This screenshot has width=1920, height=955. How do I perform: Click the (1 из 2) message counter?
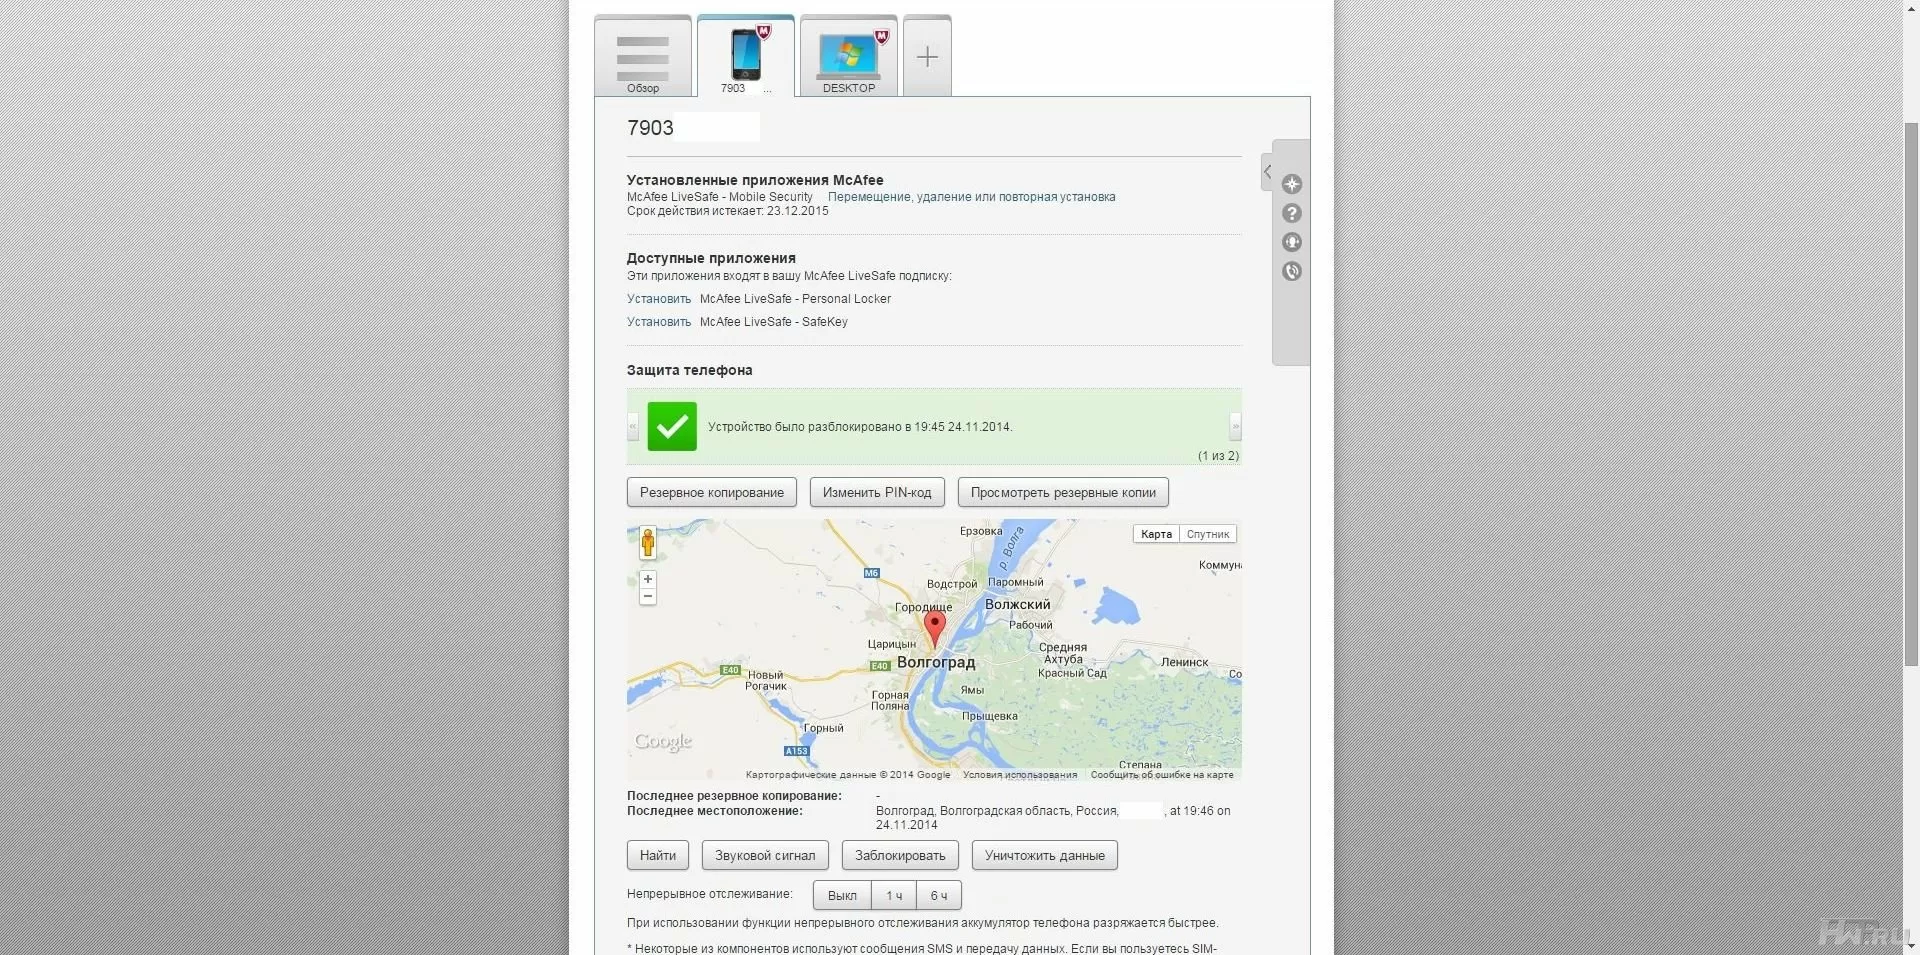(x=1218, y=456)
